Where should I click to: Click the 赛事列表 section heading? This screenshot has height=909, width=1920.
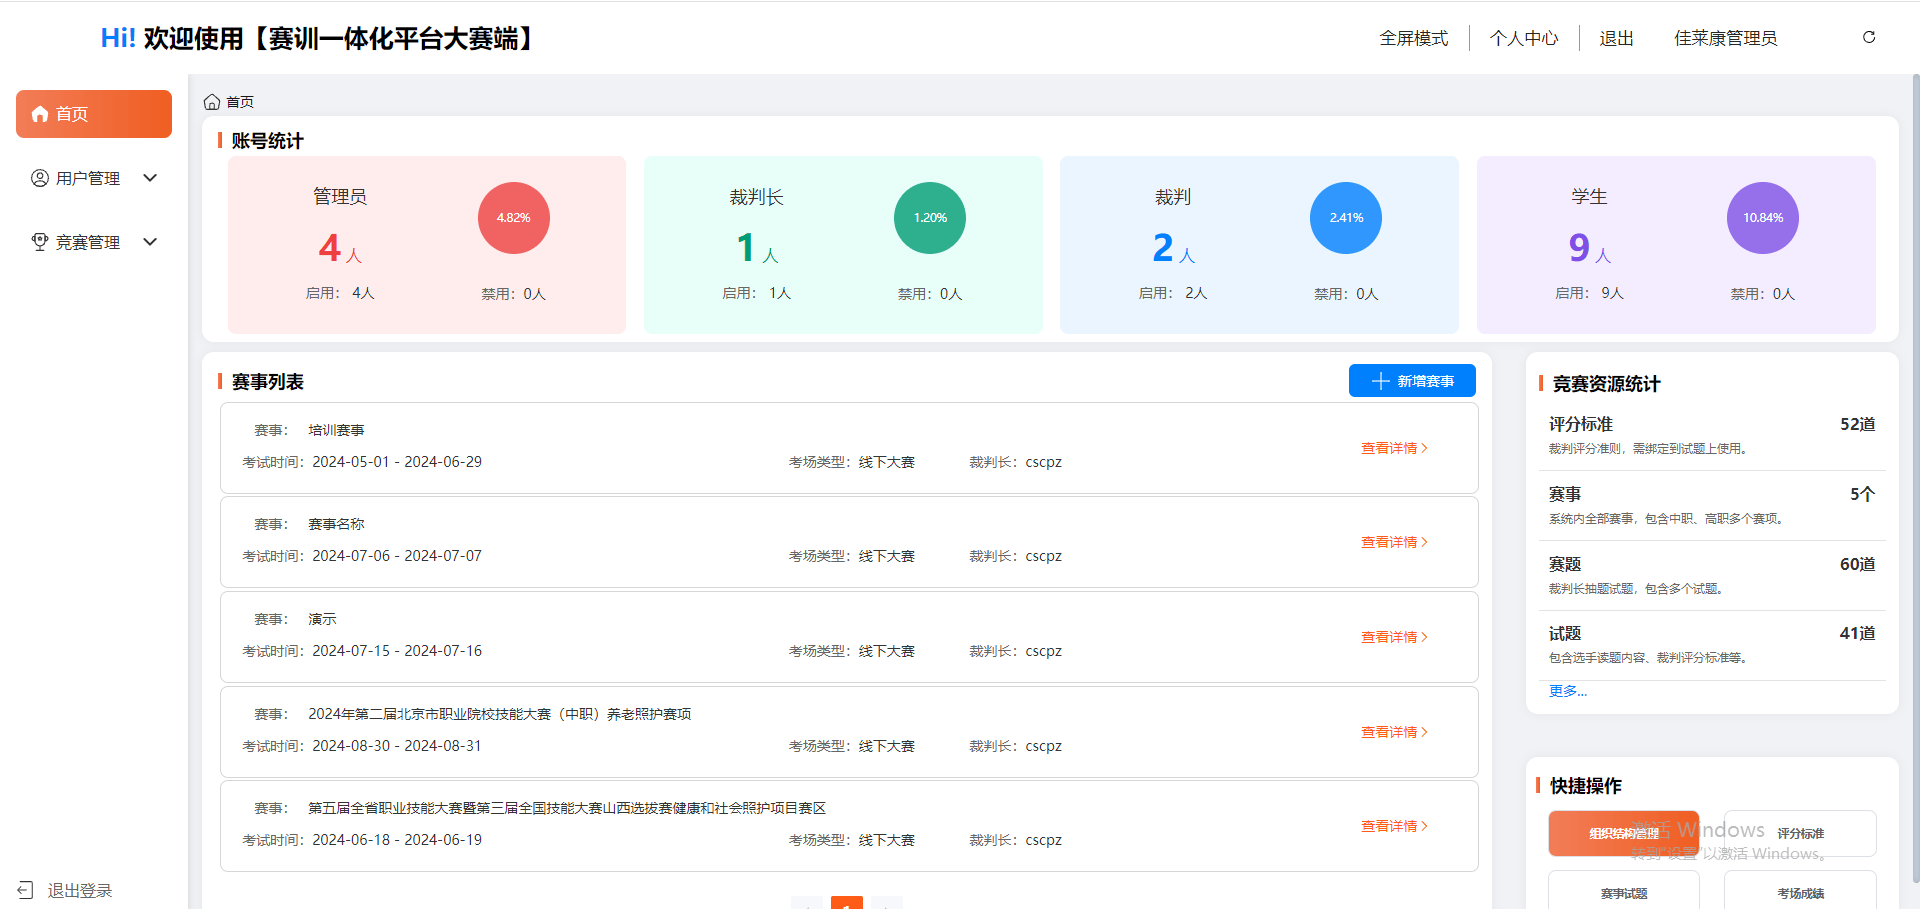[267, 382]
